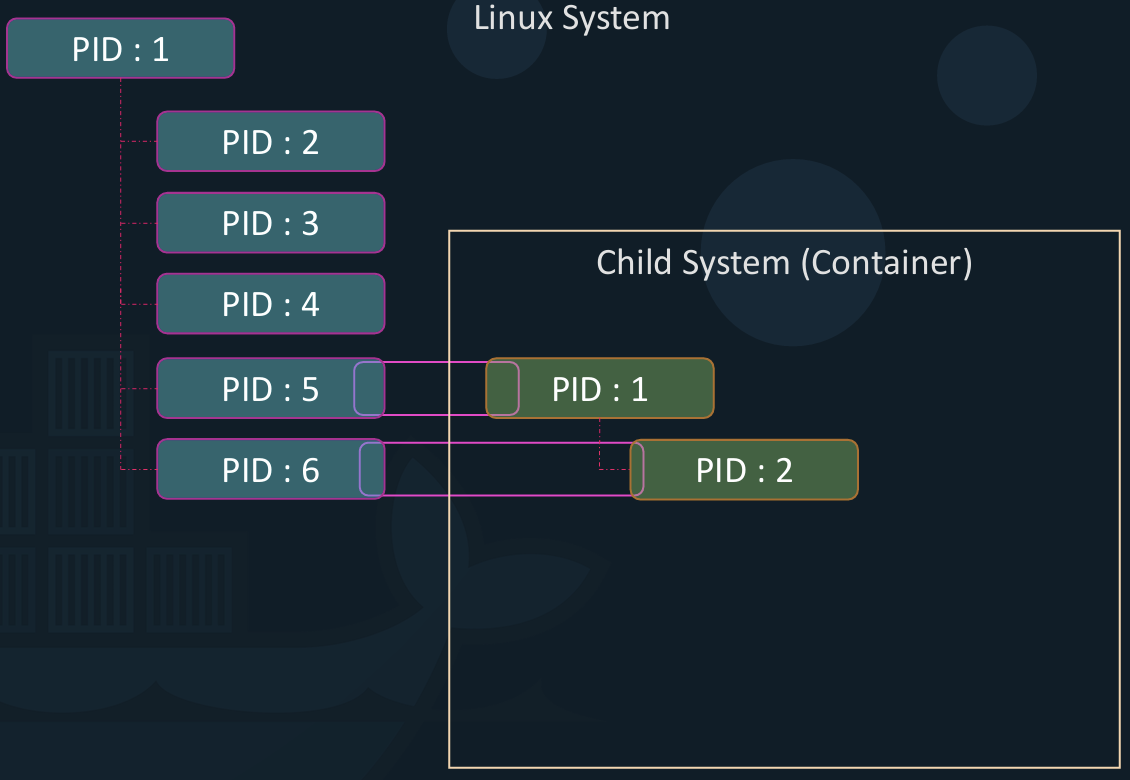Select the teal PID : 2 host box

tap(270, 142)
